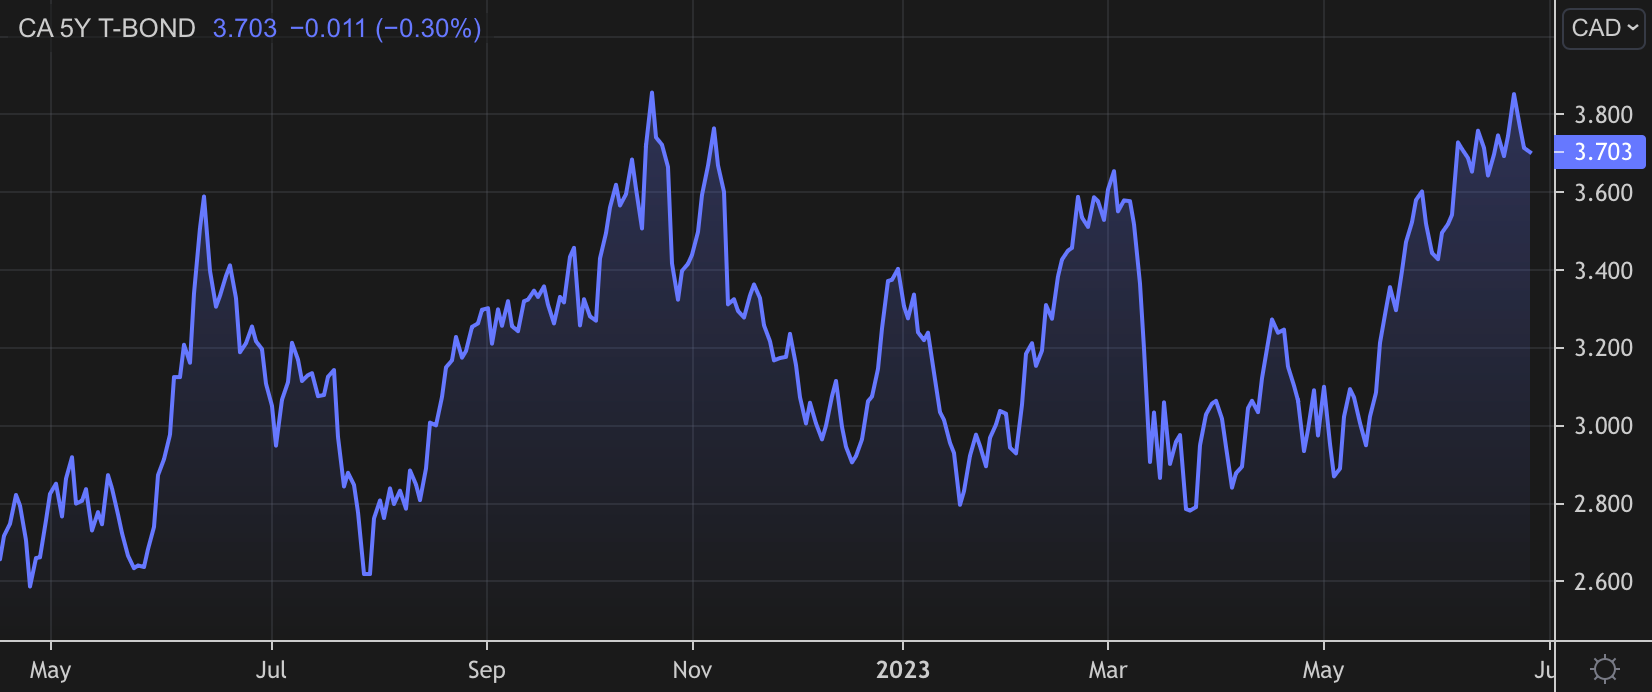1652x692 pixels.
Task: Click the 3.600 price axis label
Action: point(1603,192)
